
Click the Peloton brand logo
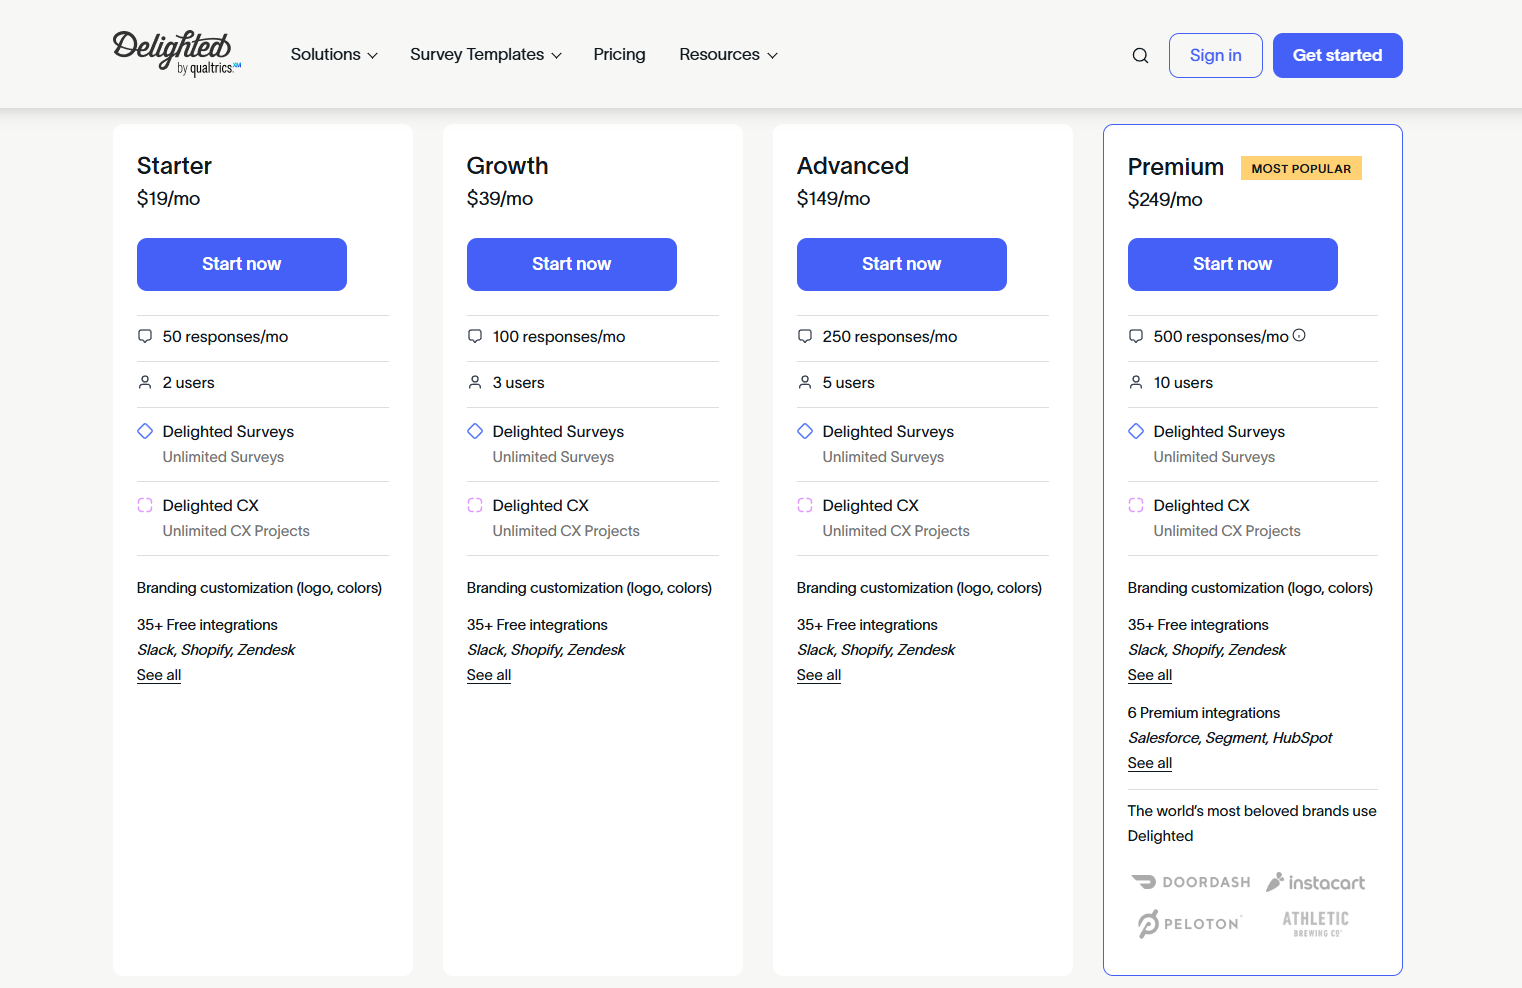click(x=1189, y=923)
